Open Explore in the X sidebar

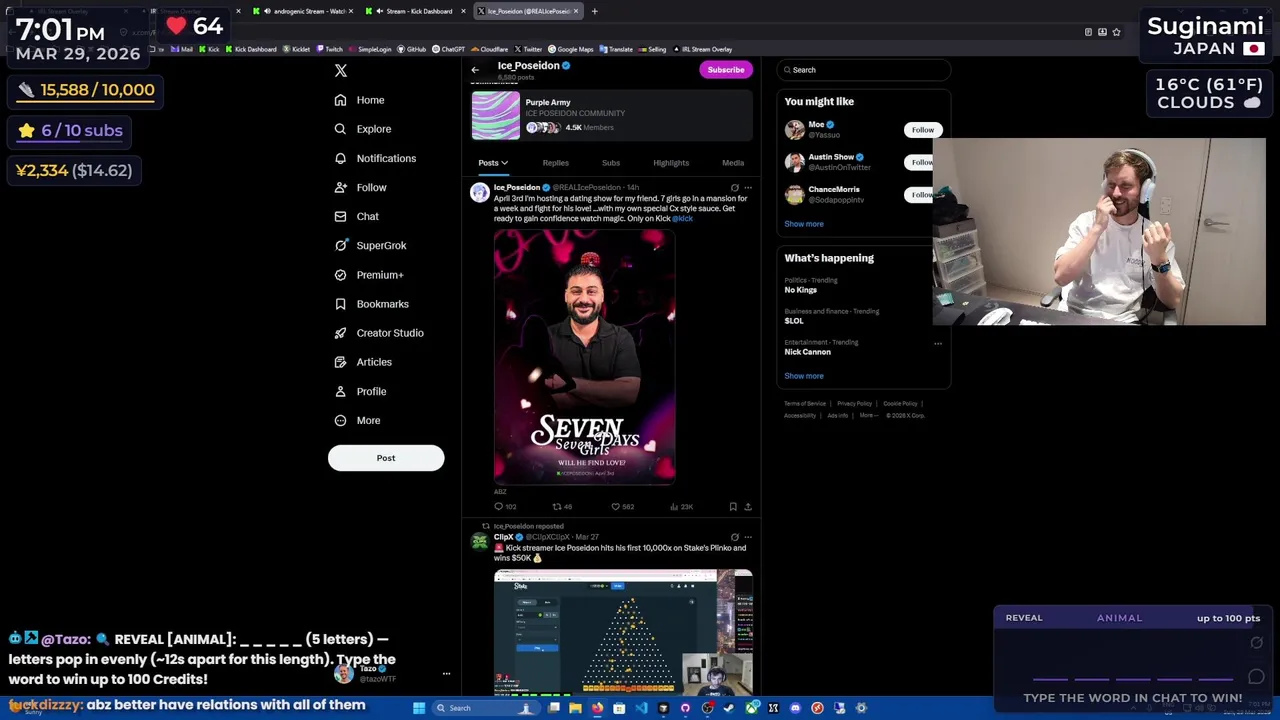(x=363, y=129)
